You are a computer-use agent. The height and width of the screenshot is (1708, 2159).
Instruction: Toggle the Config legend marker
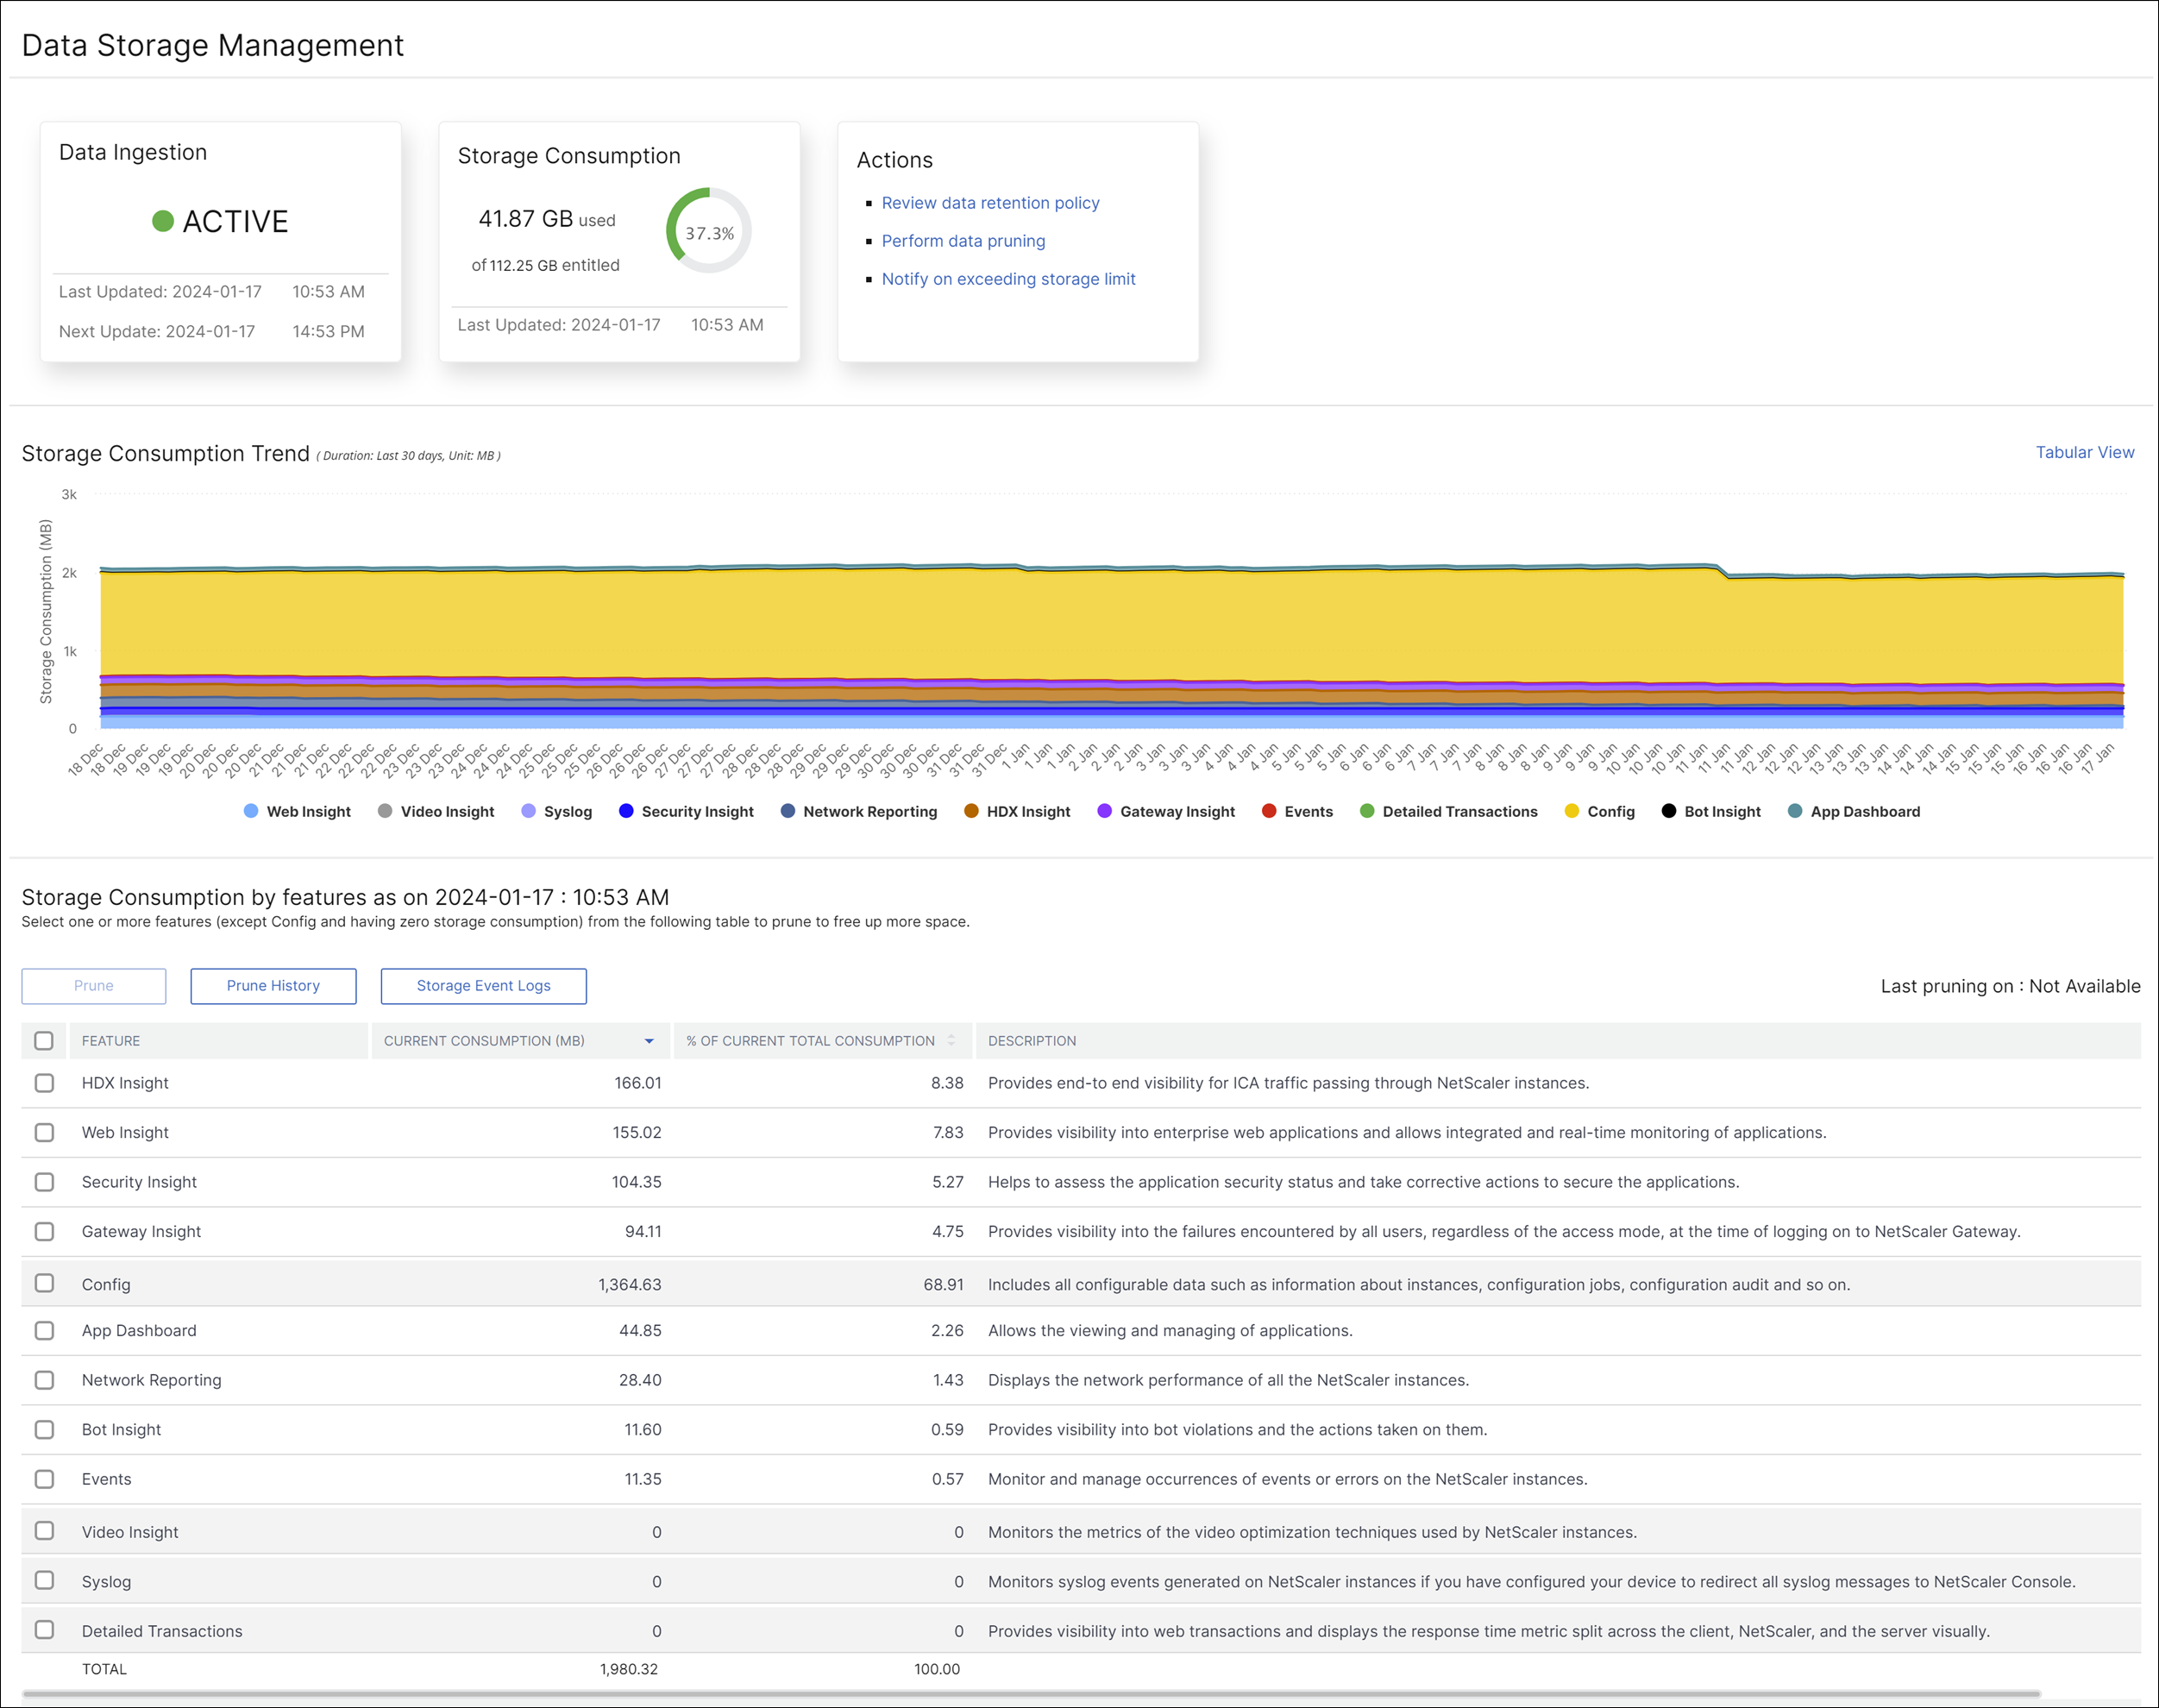(x=1572, y=811)
